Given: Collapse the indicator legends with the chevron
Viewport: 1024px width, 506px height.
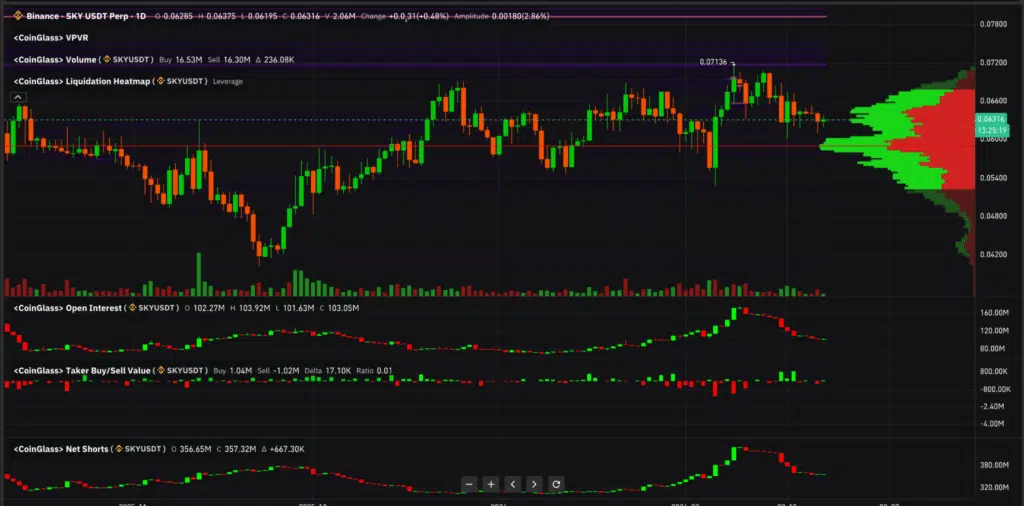Looking at the screenshot, I should [x=18, y=97].
